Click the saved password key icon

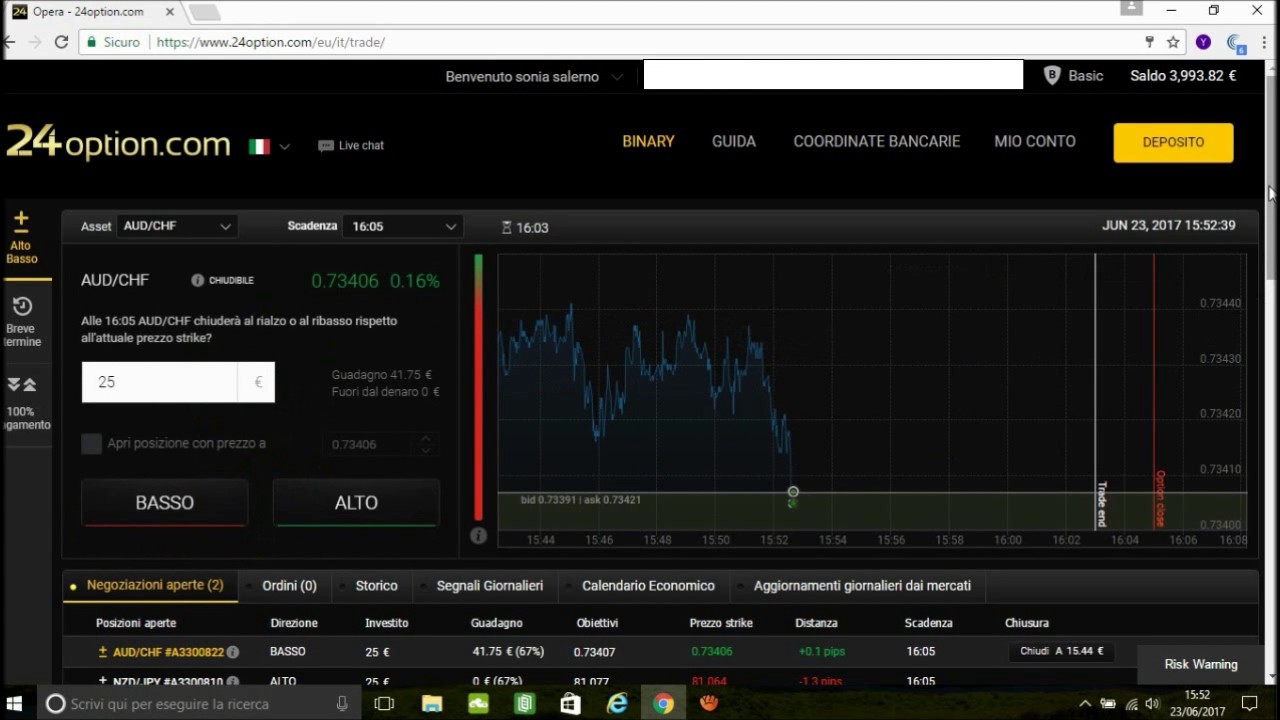1149,42
